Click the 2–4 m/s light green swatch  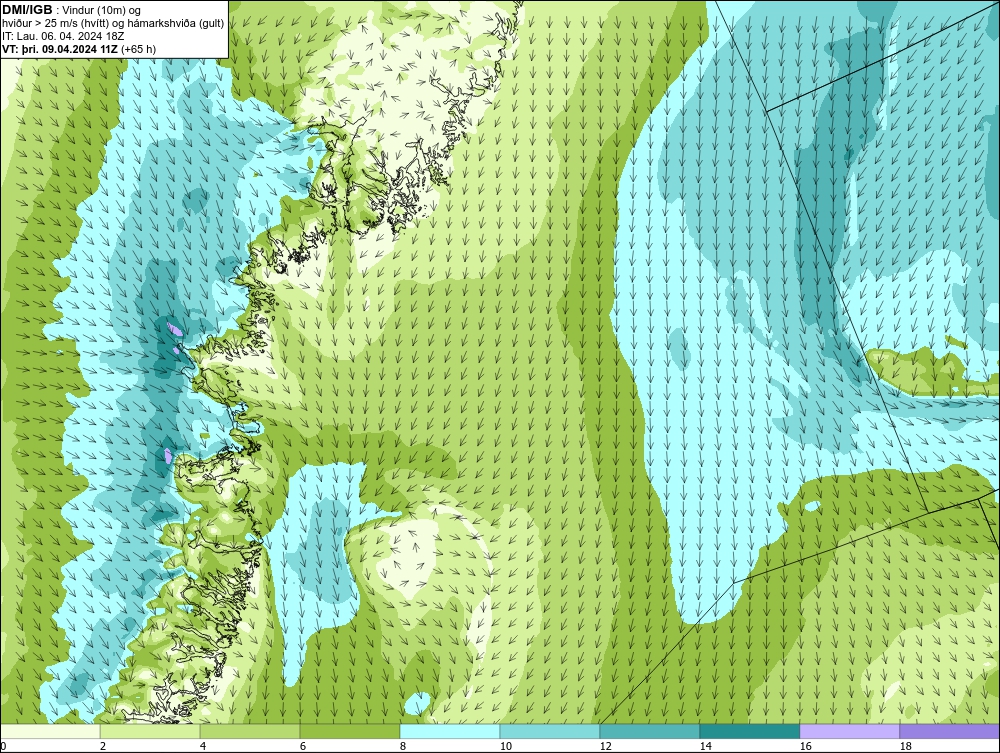pyautogui.click(x=150, y=731)
